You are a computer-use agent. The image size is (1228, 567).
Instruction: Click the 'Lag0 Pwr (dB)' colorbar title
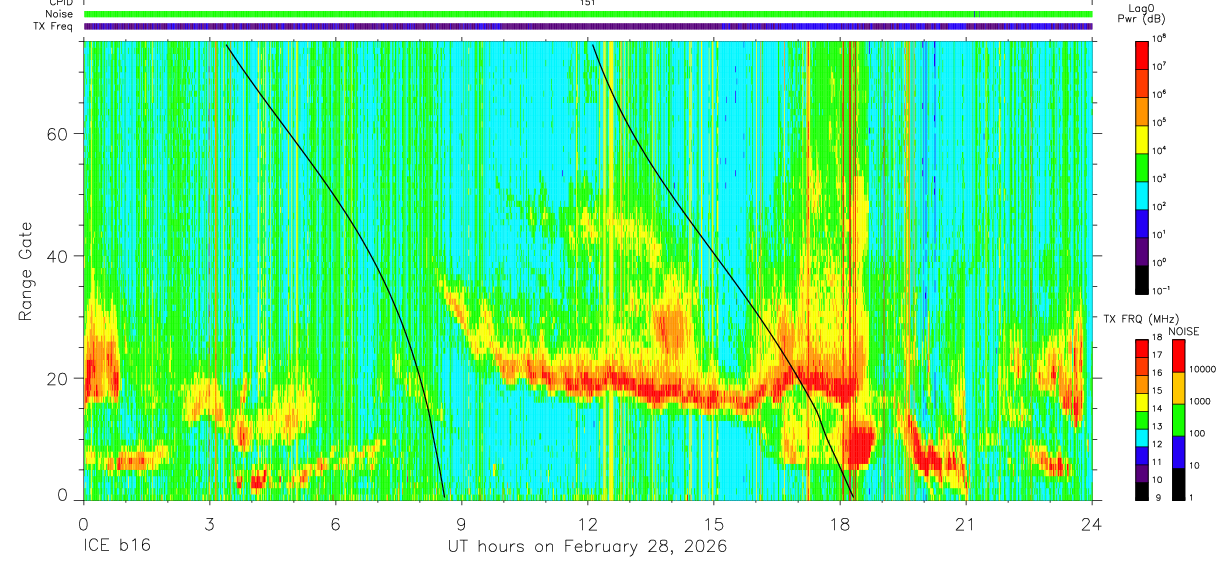pyautogui.click(x=1143, y=13)
